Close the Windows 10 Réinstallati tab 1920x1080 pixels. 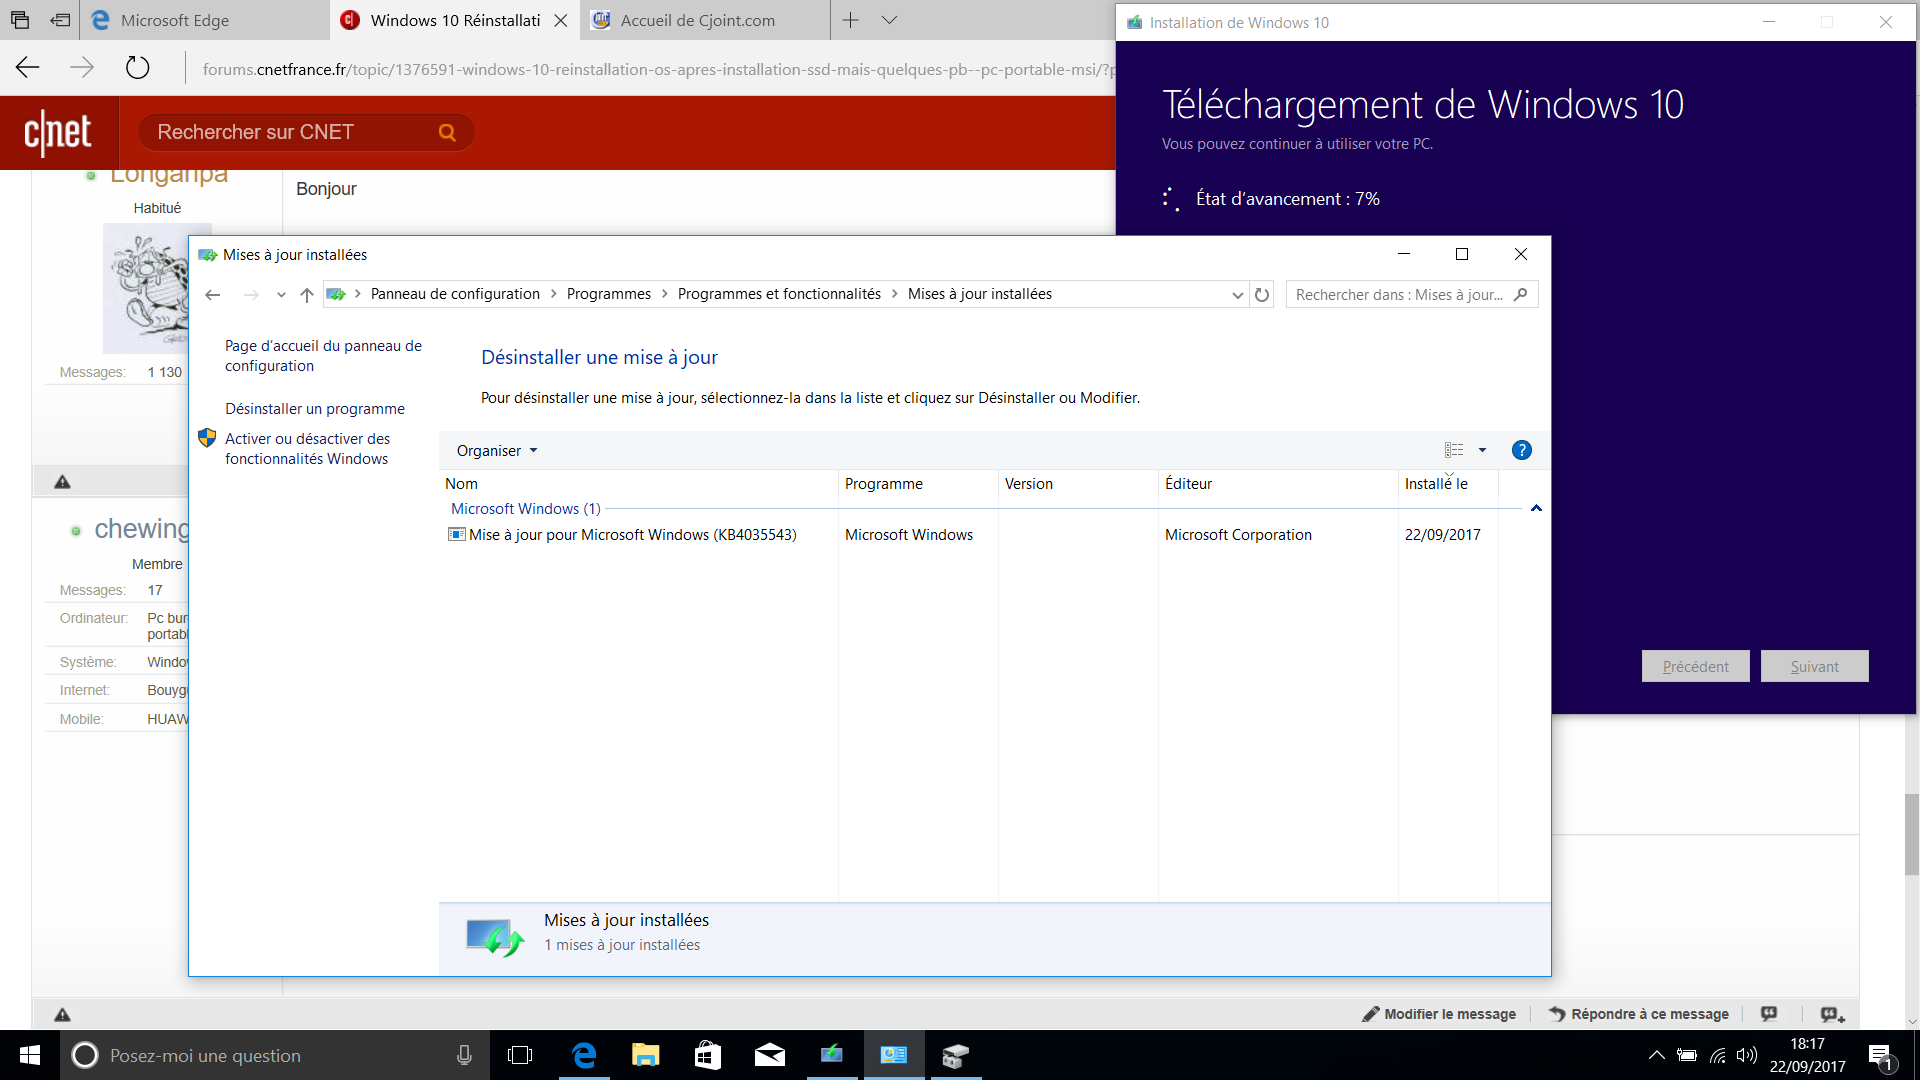[x=561, y=20]
